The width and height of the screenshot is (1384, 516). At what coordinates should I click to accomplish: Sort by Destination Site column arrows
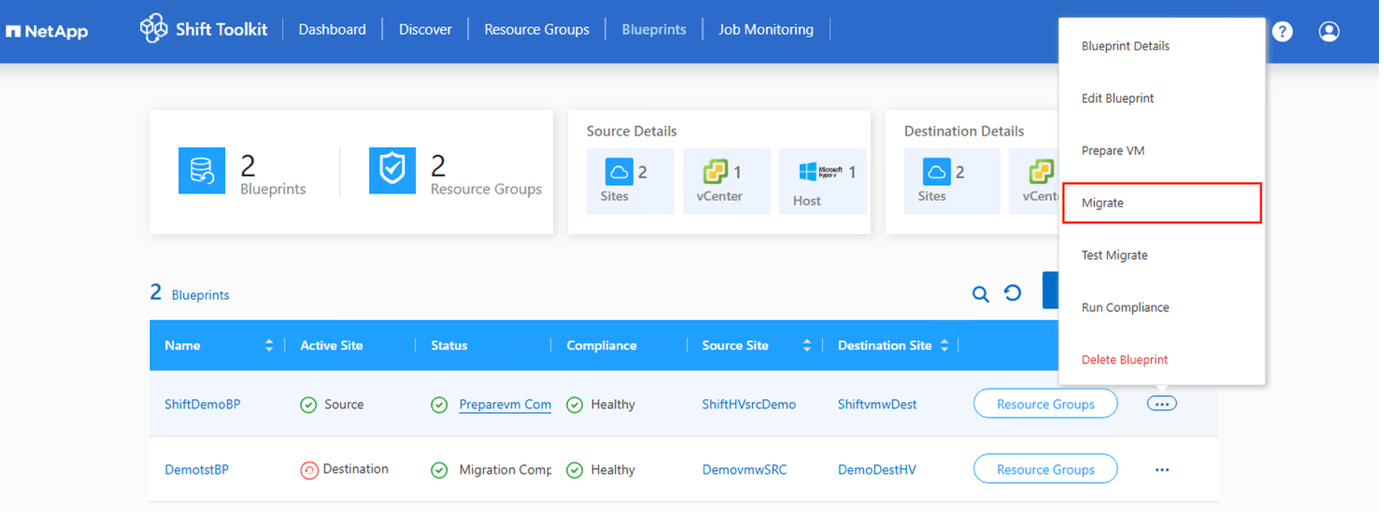point(943,346)
